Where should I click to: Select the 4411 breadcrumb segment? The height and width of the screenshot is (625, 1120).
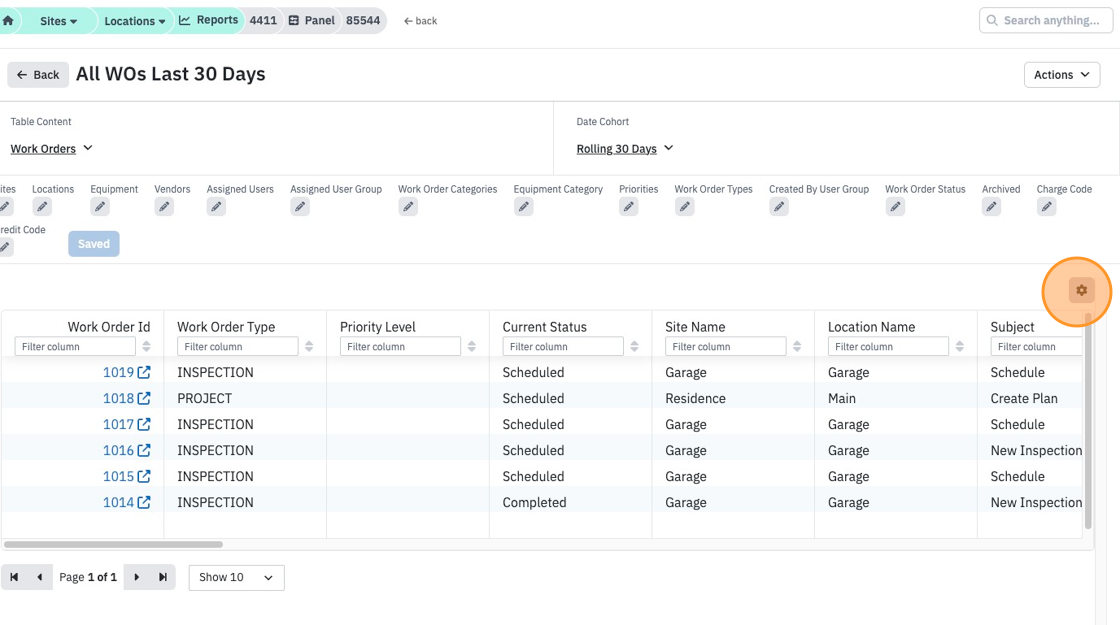point(263,20)
